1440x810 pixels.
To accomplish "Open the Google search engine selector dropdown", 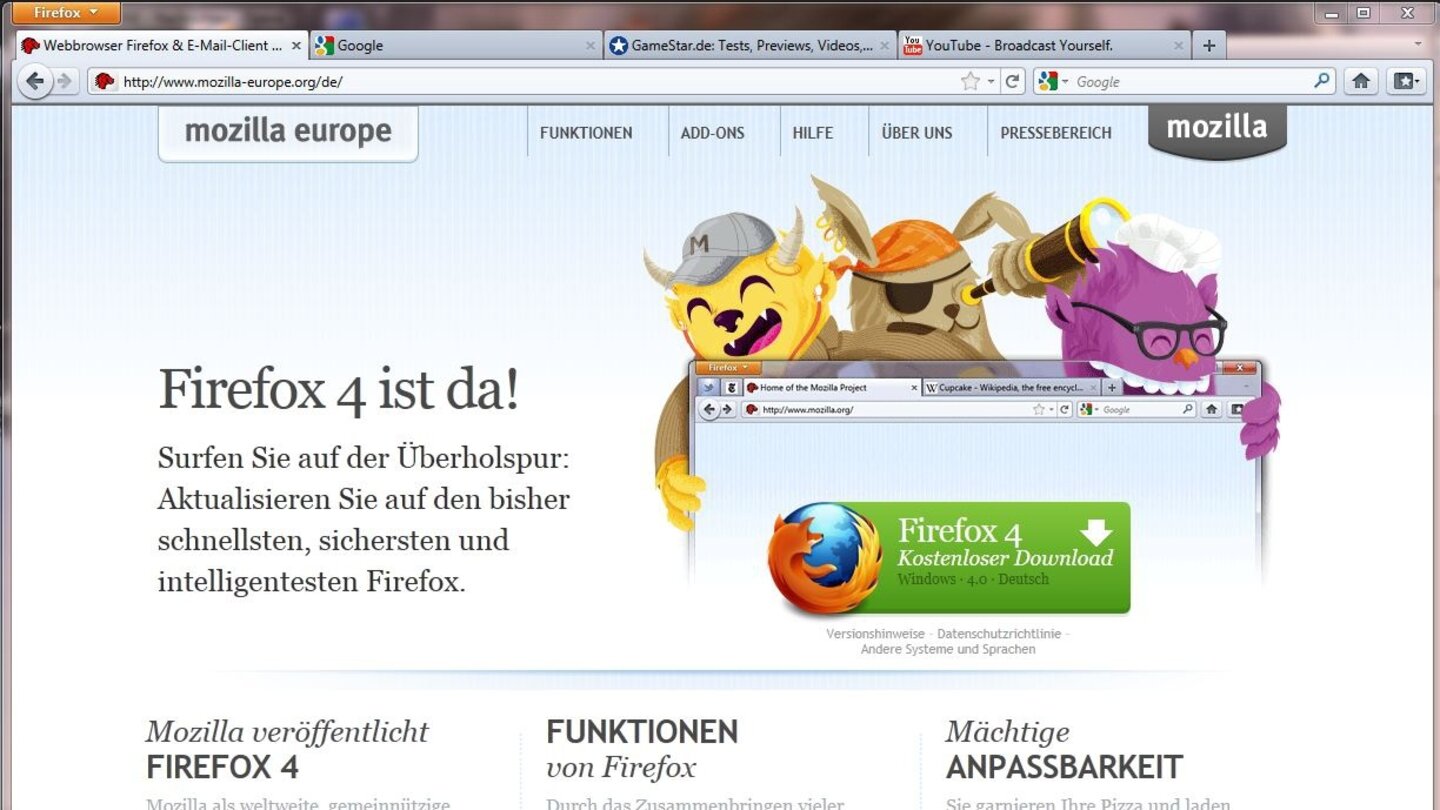I will click(x=1053, y=82).
